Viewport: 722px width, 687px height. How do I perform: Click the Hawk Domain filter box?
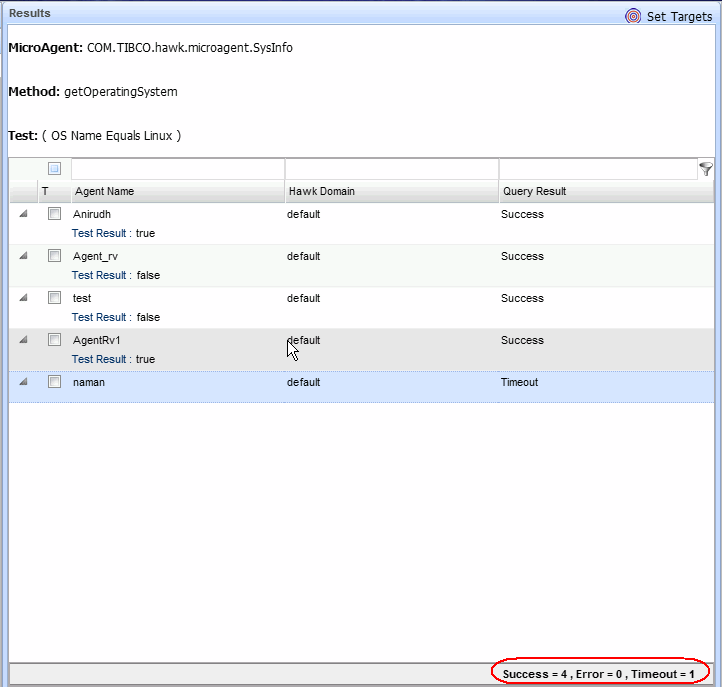coord(391,169)
